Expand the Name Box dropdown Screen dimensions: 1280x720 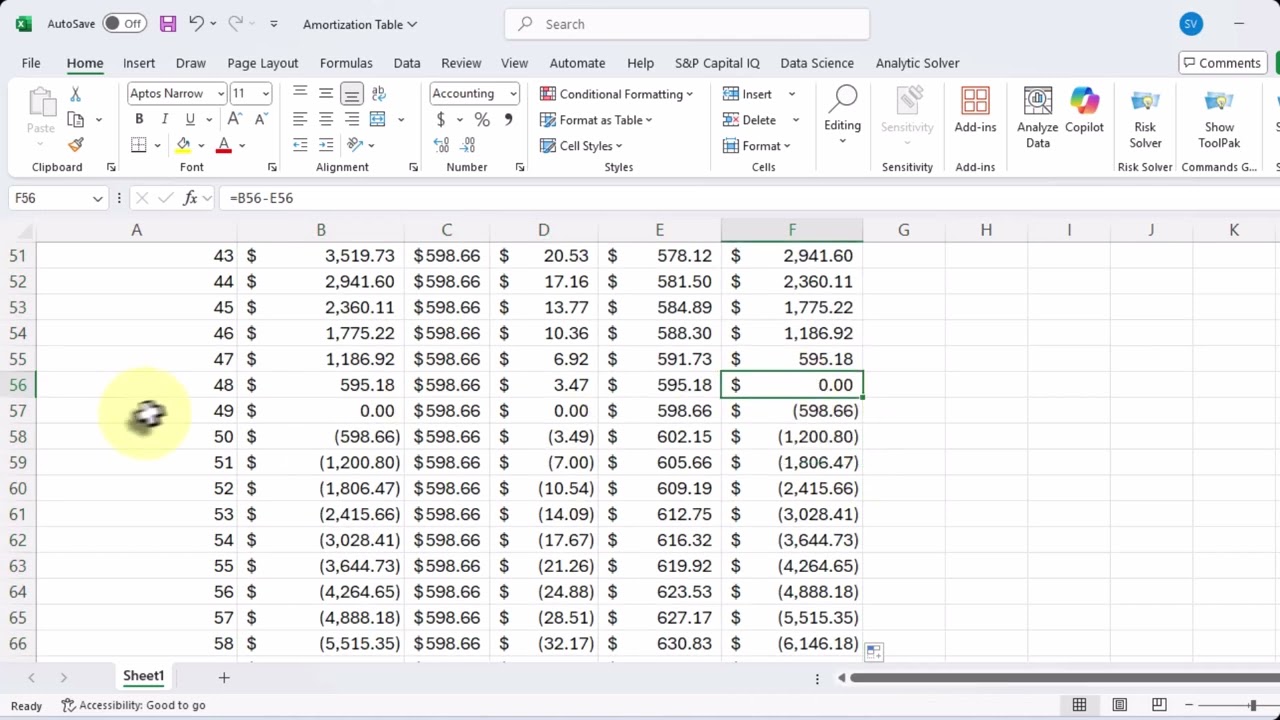(97, 198)
